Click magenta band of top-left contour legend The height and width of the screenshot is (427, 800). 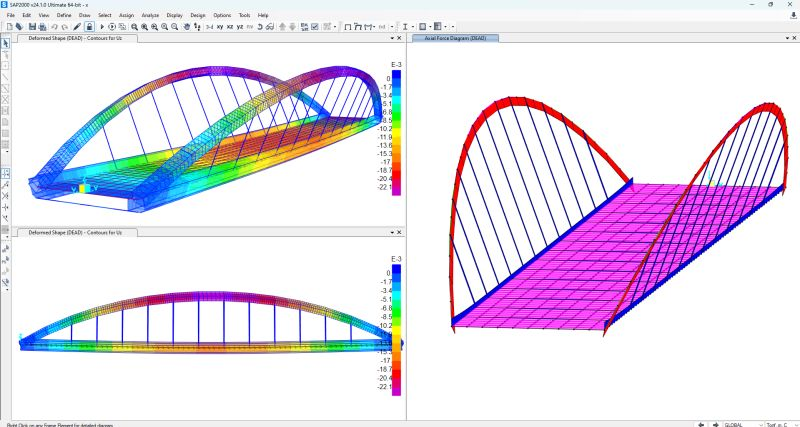point(396,189)
